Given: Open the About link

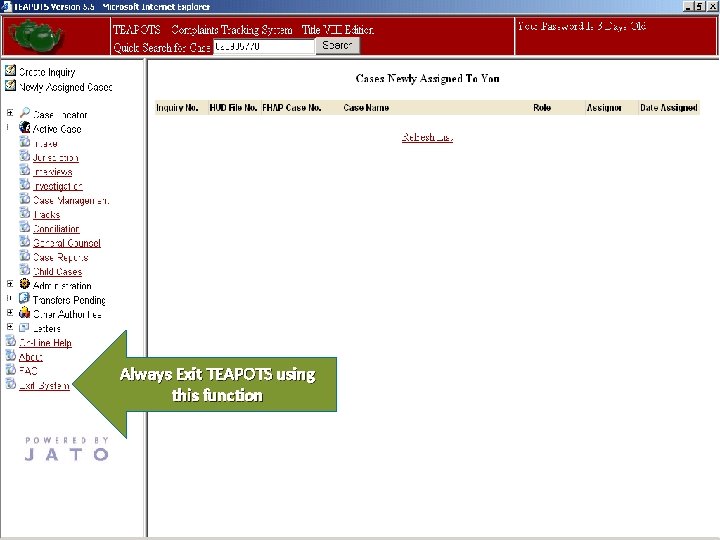Looking at the screenshot, I should coord(31,357).
